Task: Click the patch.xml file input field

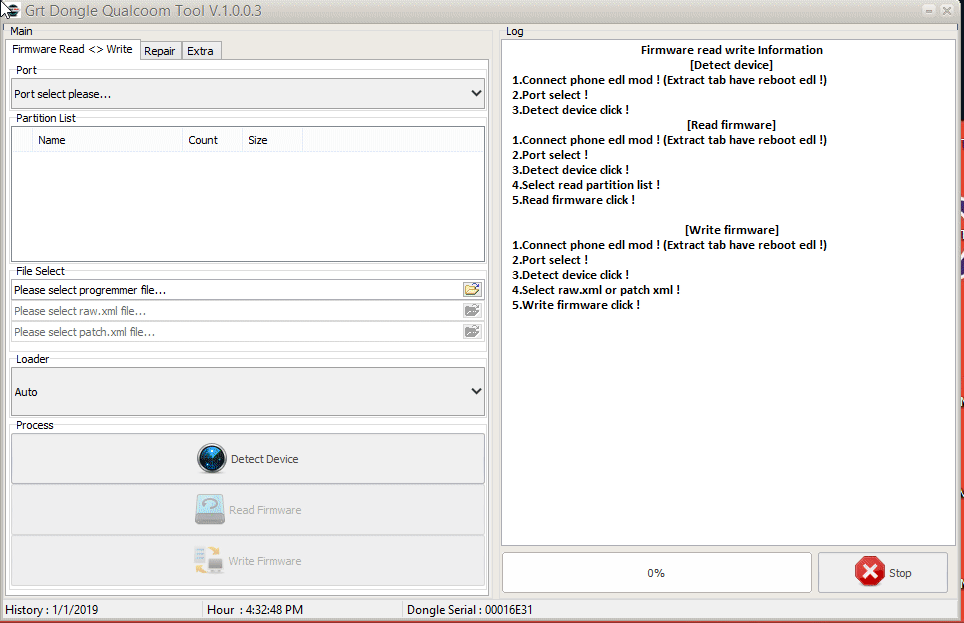Action: [236, 331]
